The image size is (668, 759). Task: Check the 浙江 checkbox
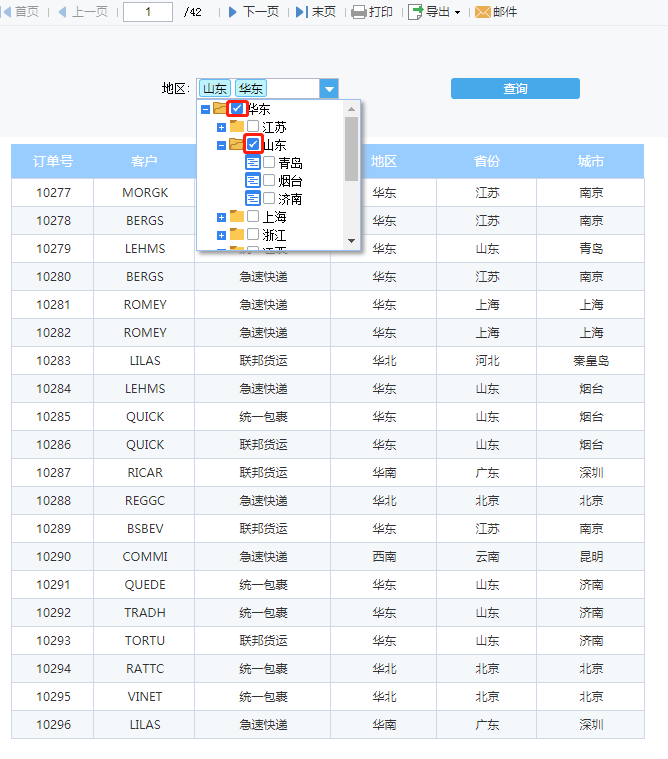pos(253,234)
